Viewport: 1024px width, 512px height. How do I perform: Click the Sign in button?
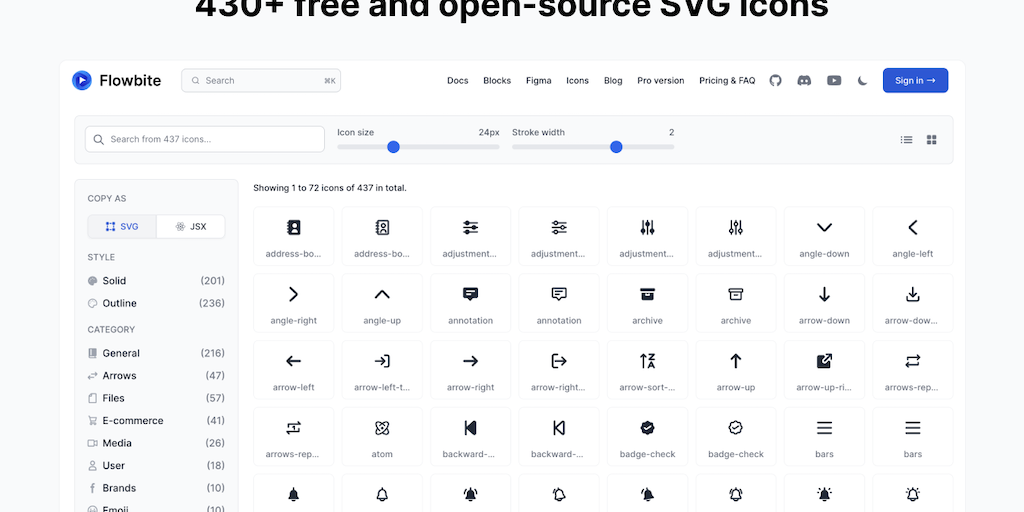[x=916, y=80]
